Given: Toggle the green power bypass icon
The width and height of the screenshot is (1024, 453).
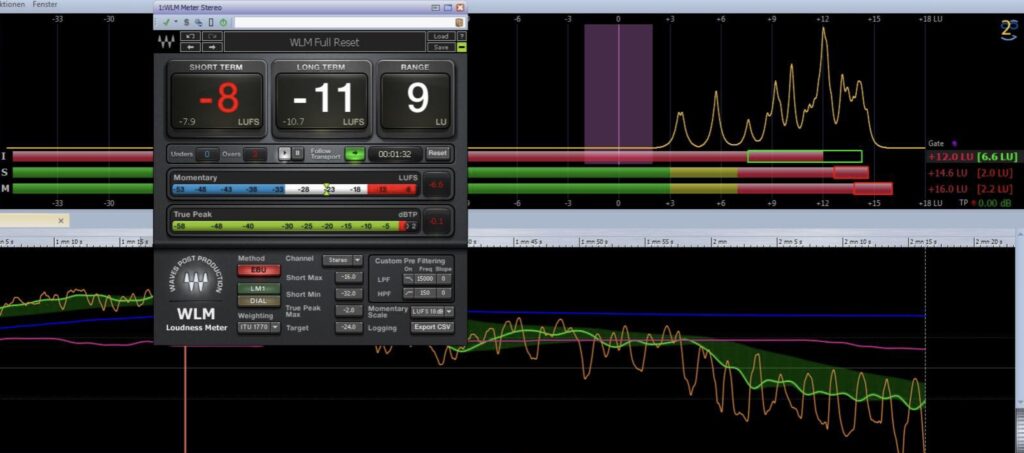Looking at the screenshot, I should click(223, 22).
